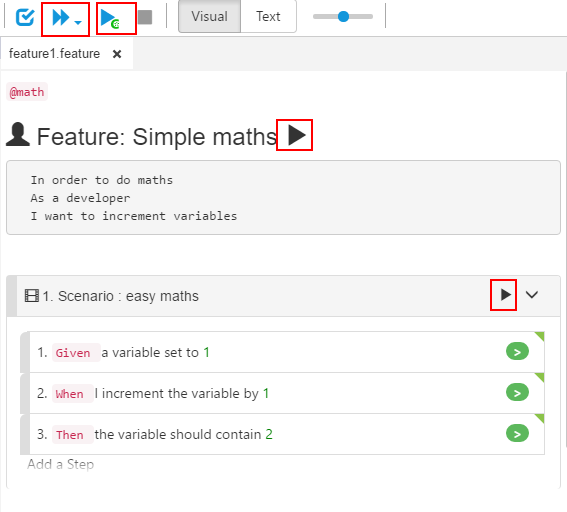Switch to Text view mode
This screenshot has height=512, width=567.
268,16
